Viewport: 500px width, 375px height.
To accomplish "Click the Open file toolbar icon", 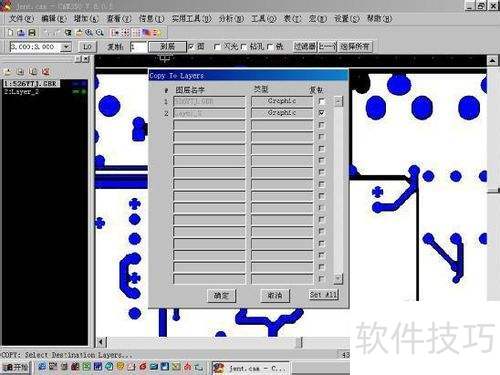I will tap(21, 32).
